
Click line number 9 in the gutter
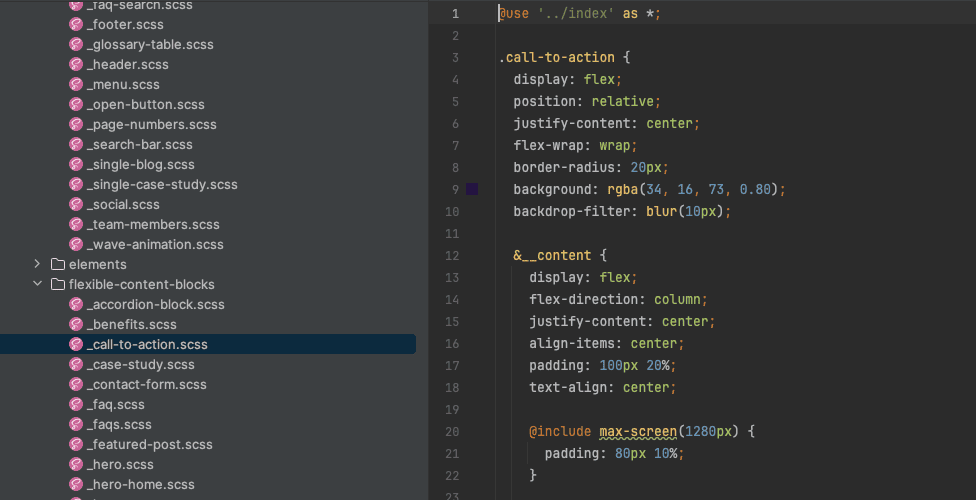(x=456, y=189)
